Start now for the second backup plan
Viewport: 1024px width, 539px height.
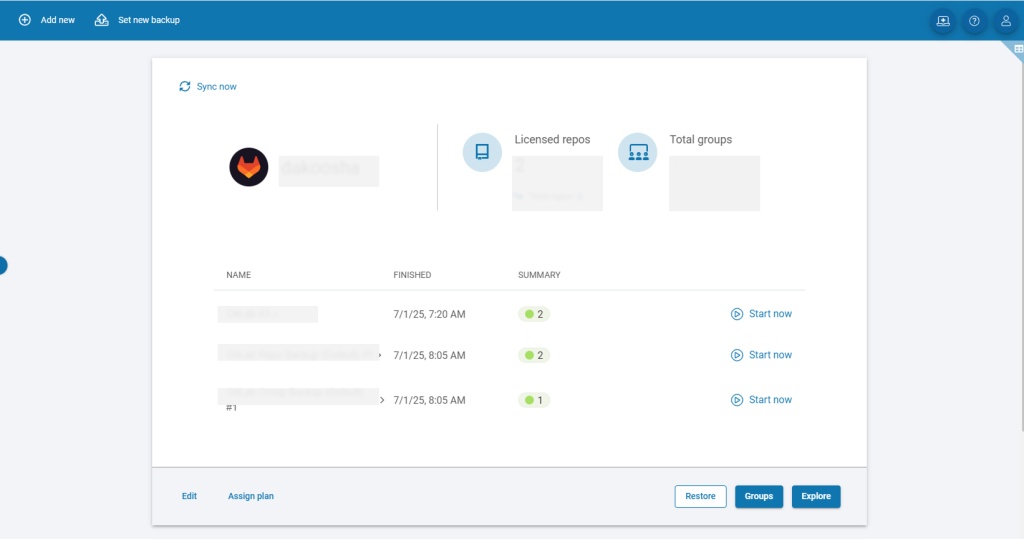[761, 355]
